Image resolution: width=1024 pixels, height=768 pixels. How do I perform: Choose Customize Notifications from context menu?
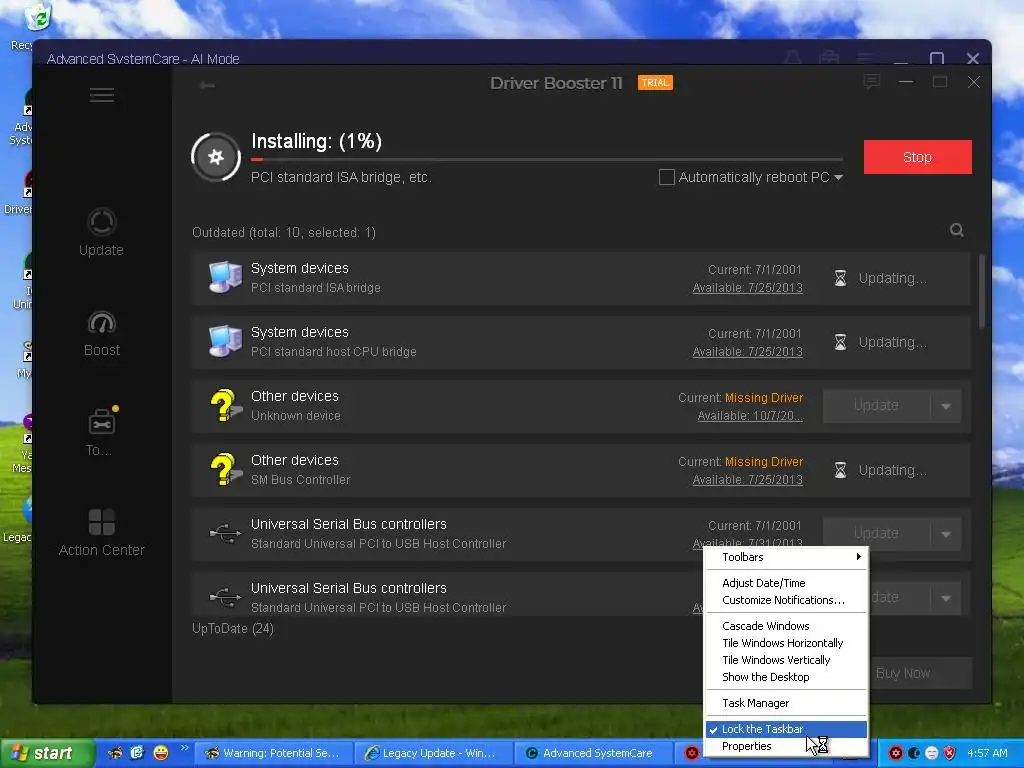(x=786, y=600)
